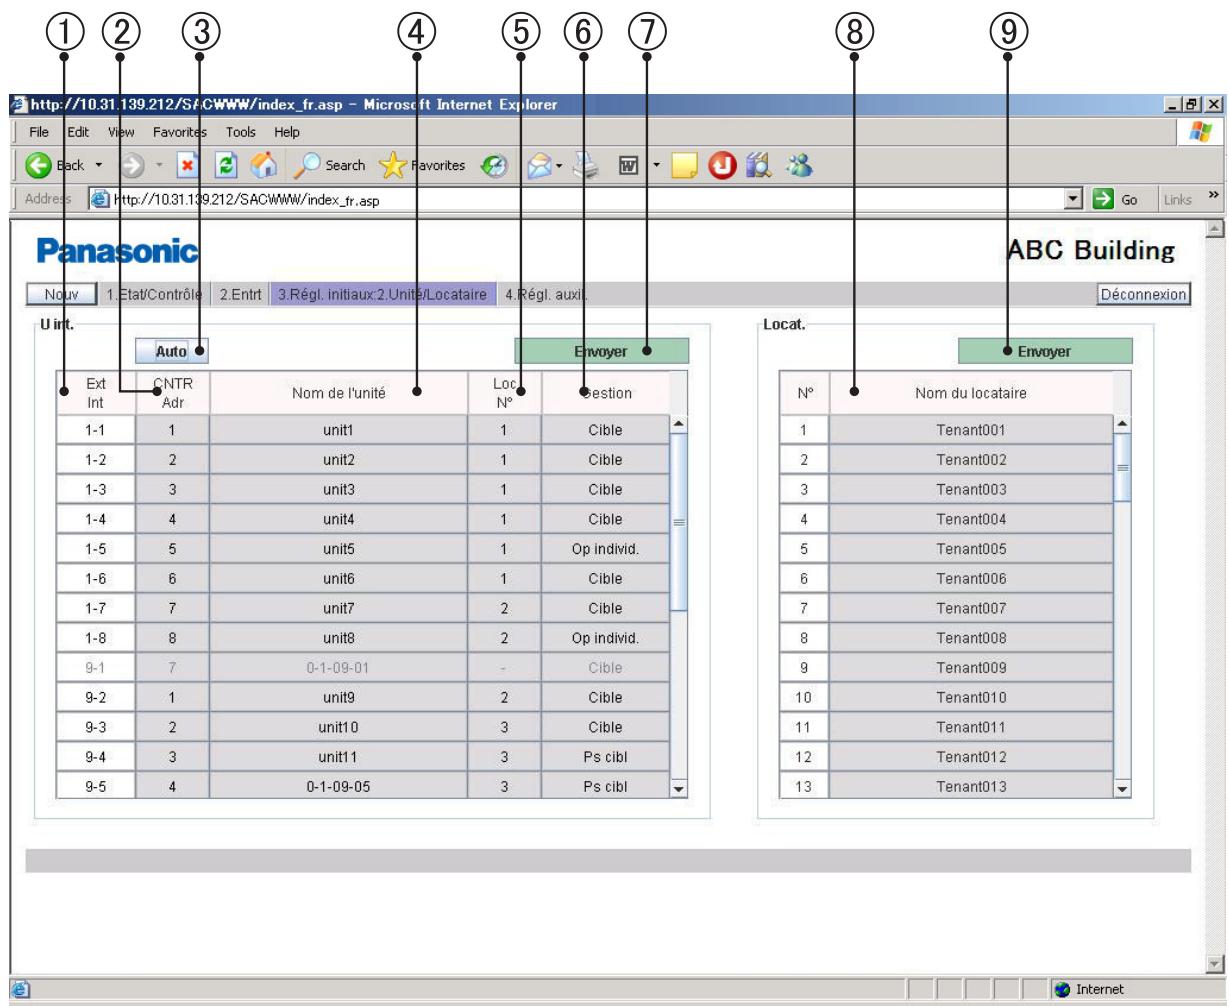Image resolution: width=1229 pixels, height=1006 pixels.
Task: Click the Ext Int cell "9-2"
Action: tap(96, 697)
